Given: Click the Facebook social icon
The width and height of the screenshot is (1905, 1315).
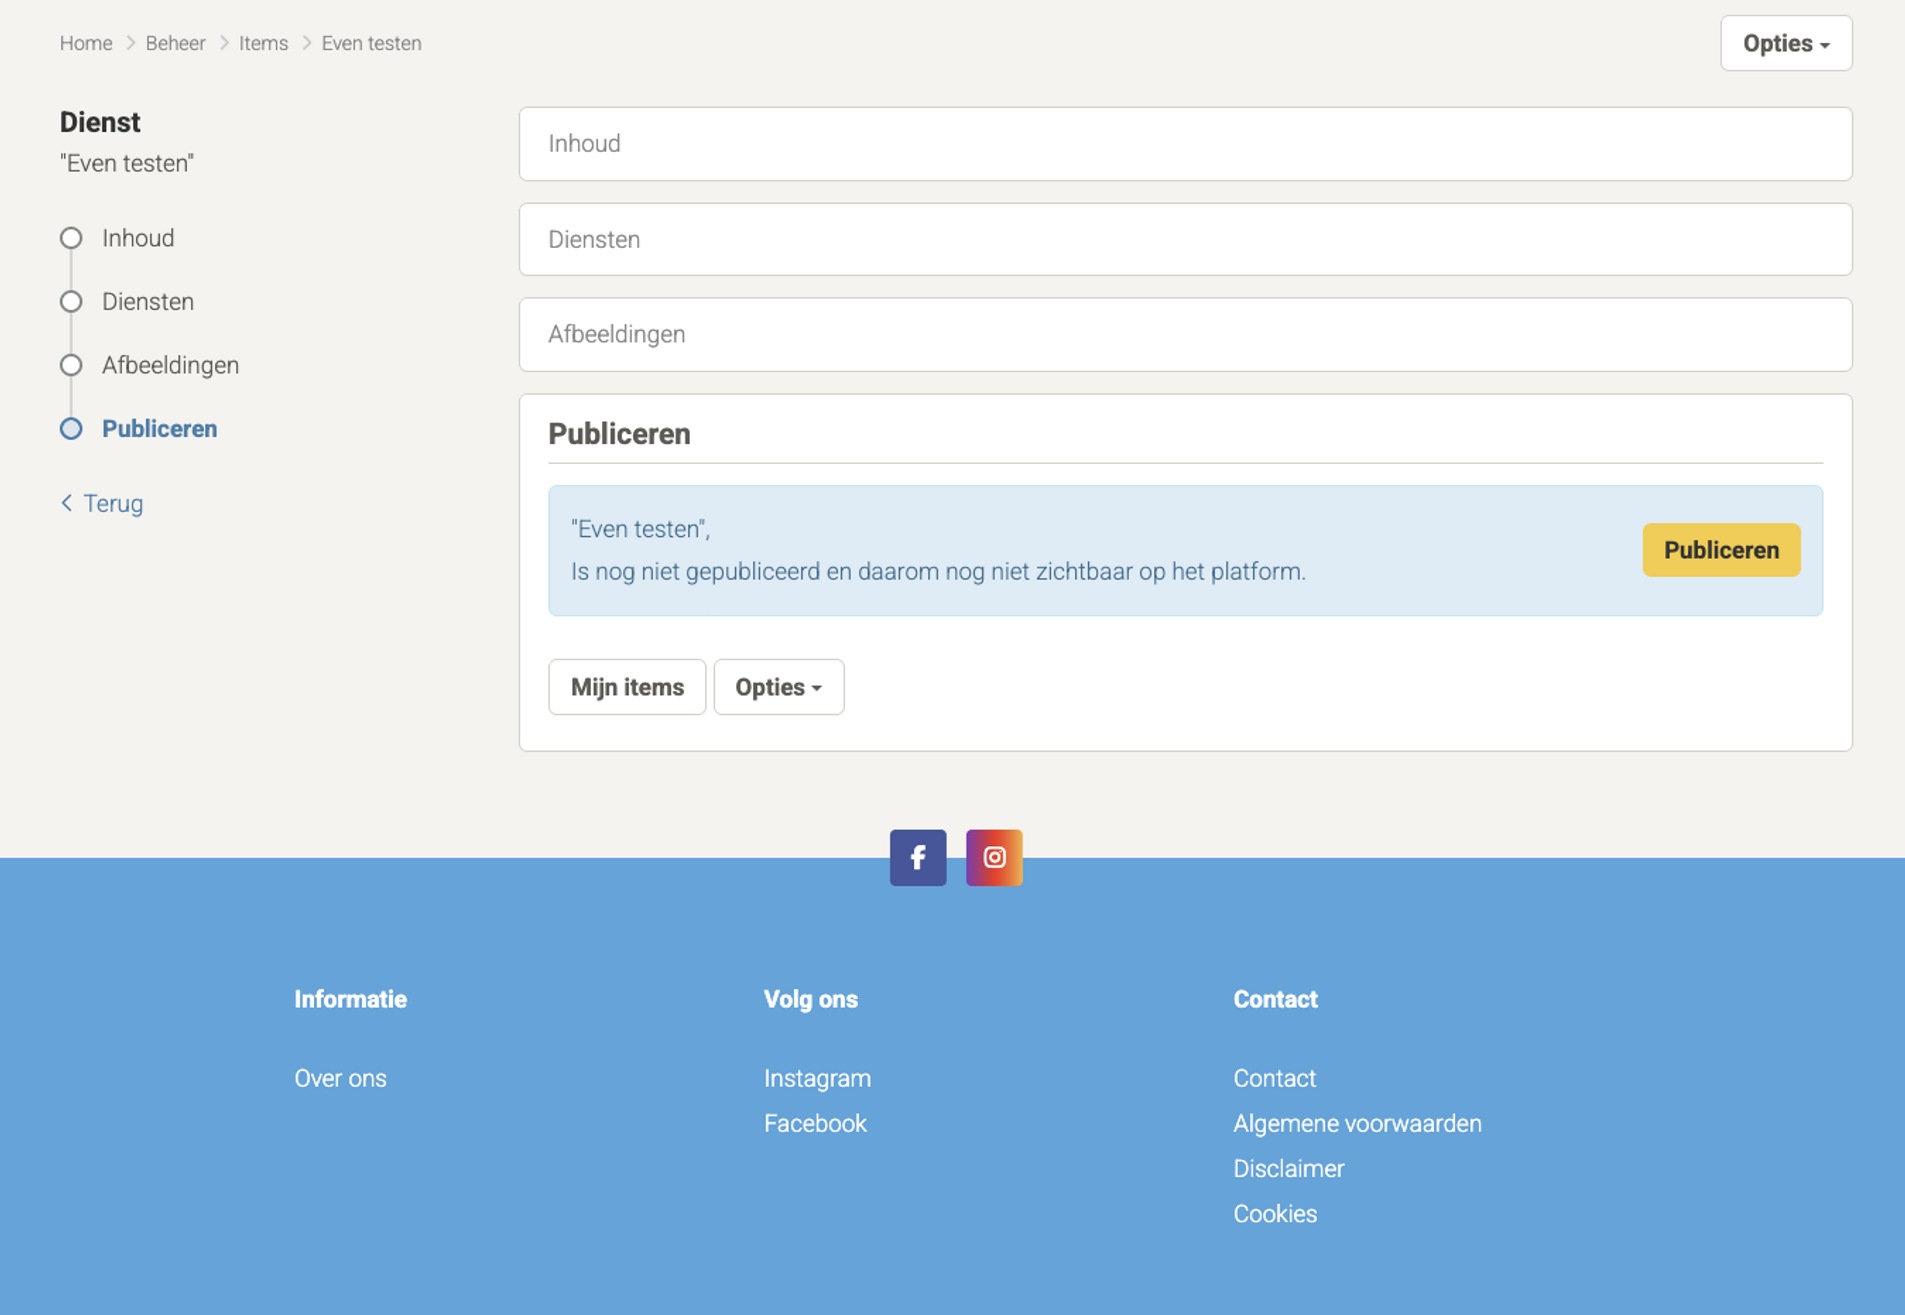Looking at the screenshot, I should (x=917, y=857).
